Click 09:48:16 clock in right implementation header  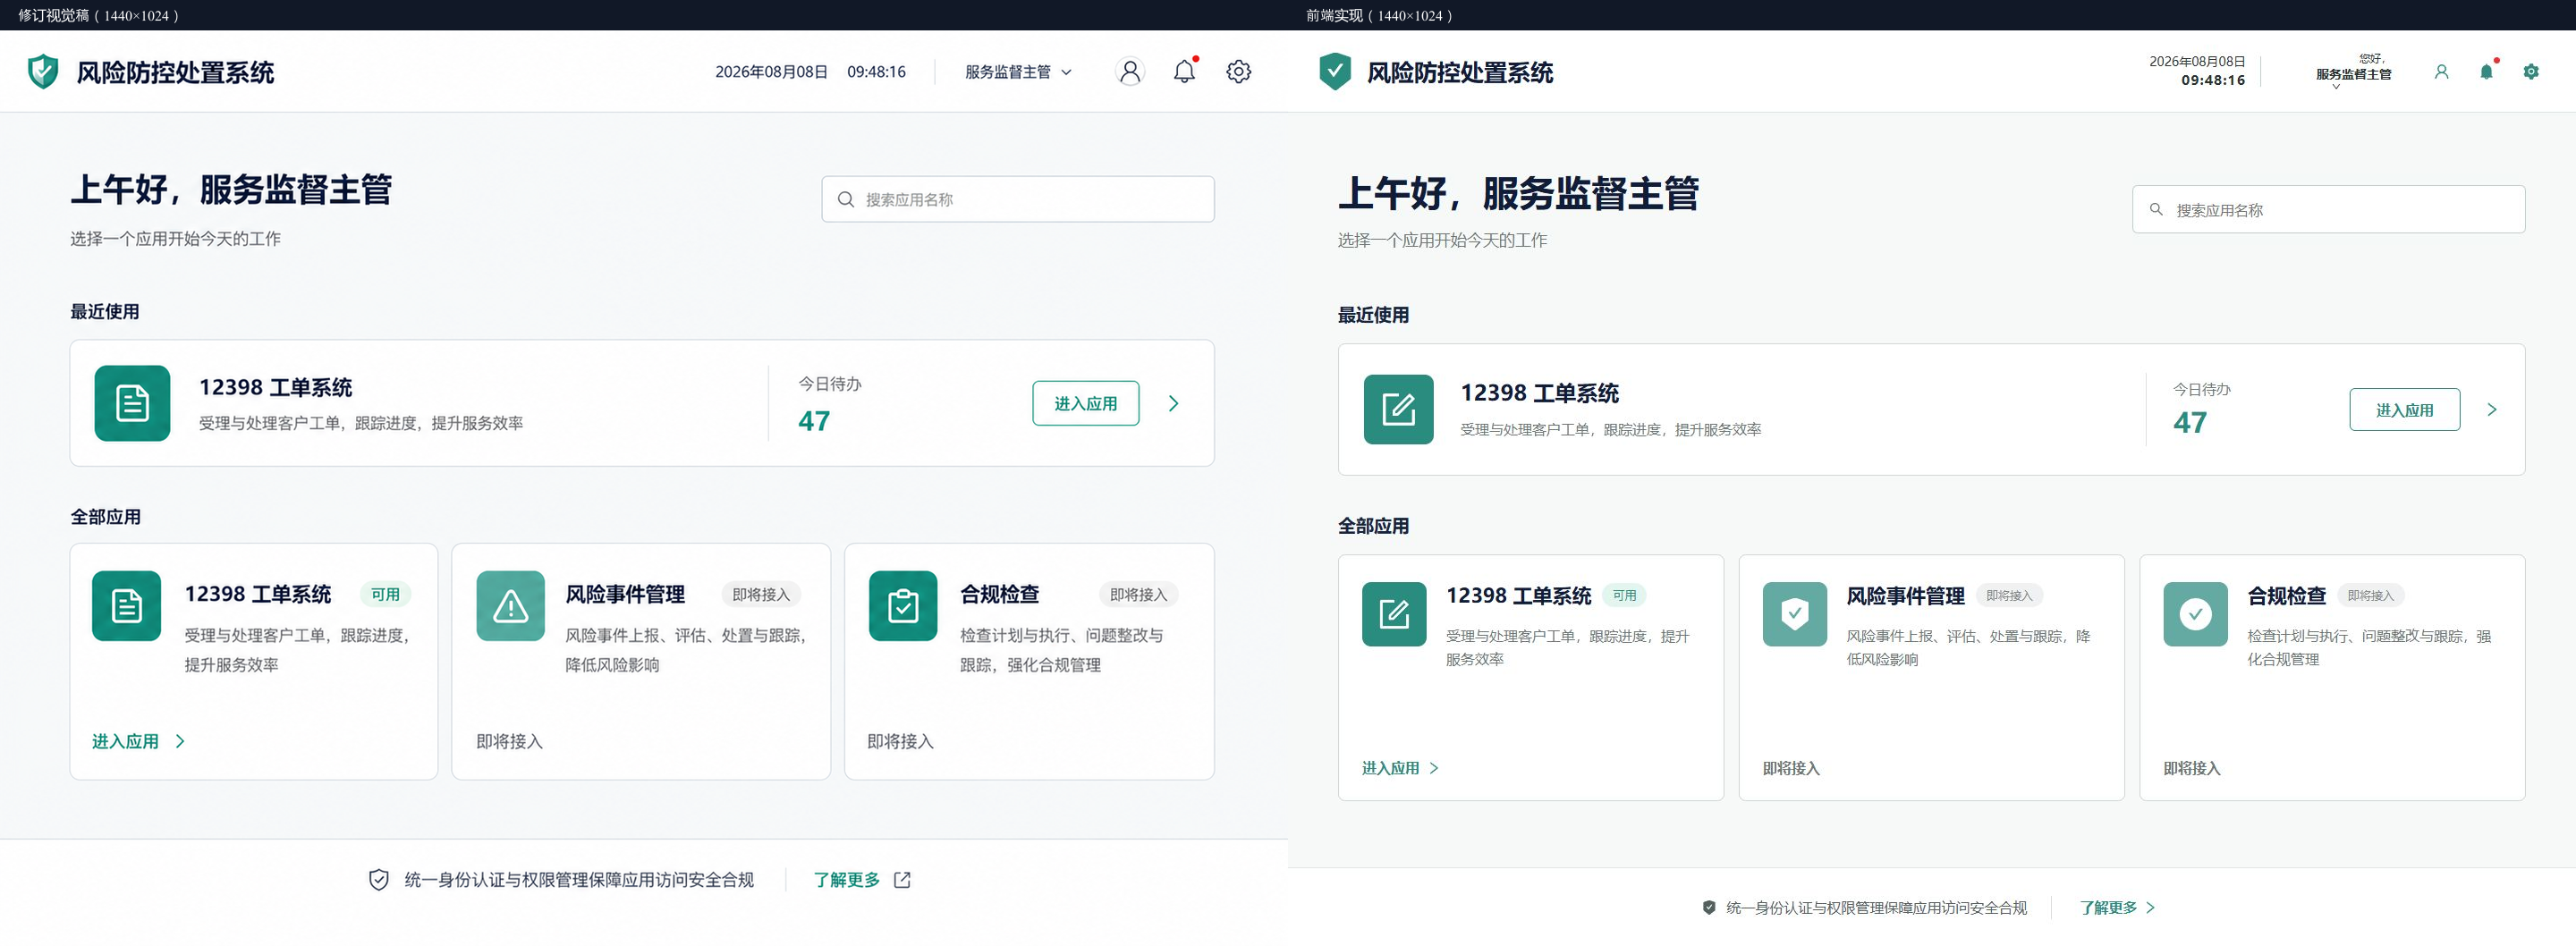coord(2212,80)
